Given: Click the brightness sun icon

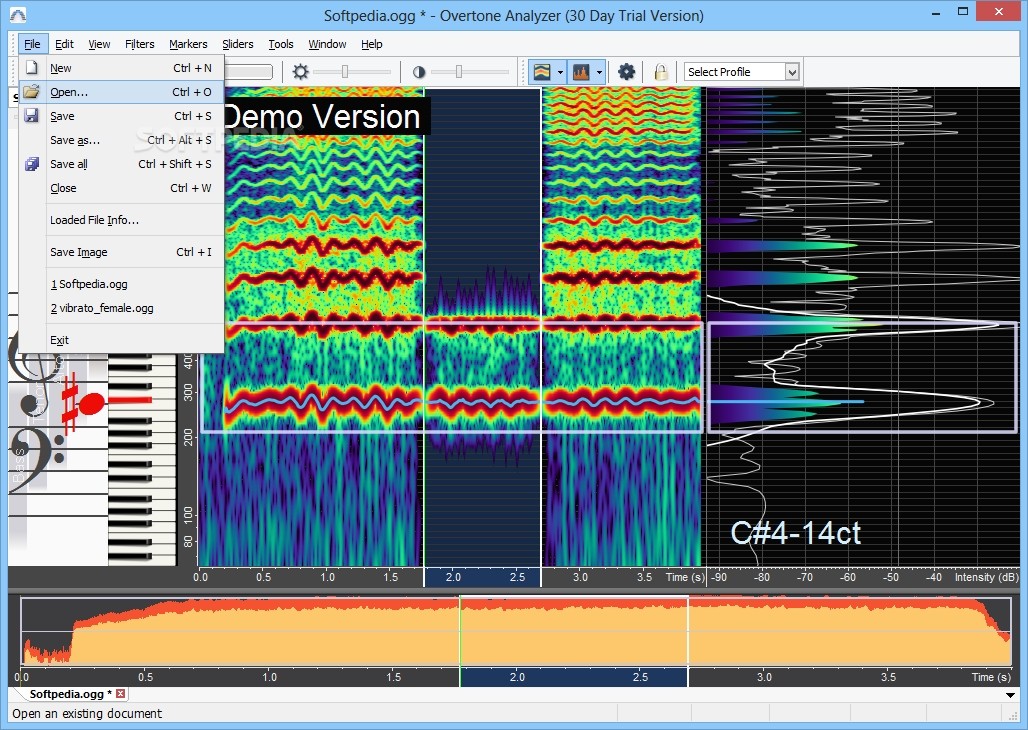Looking at the screenshot, I should (x=301, y=71).
